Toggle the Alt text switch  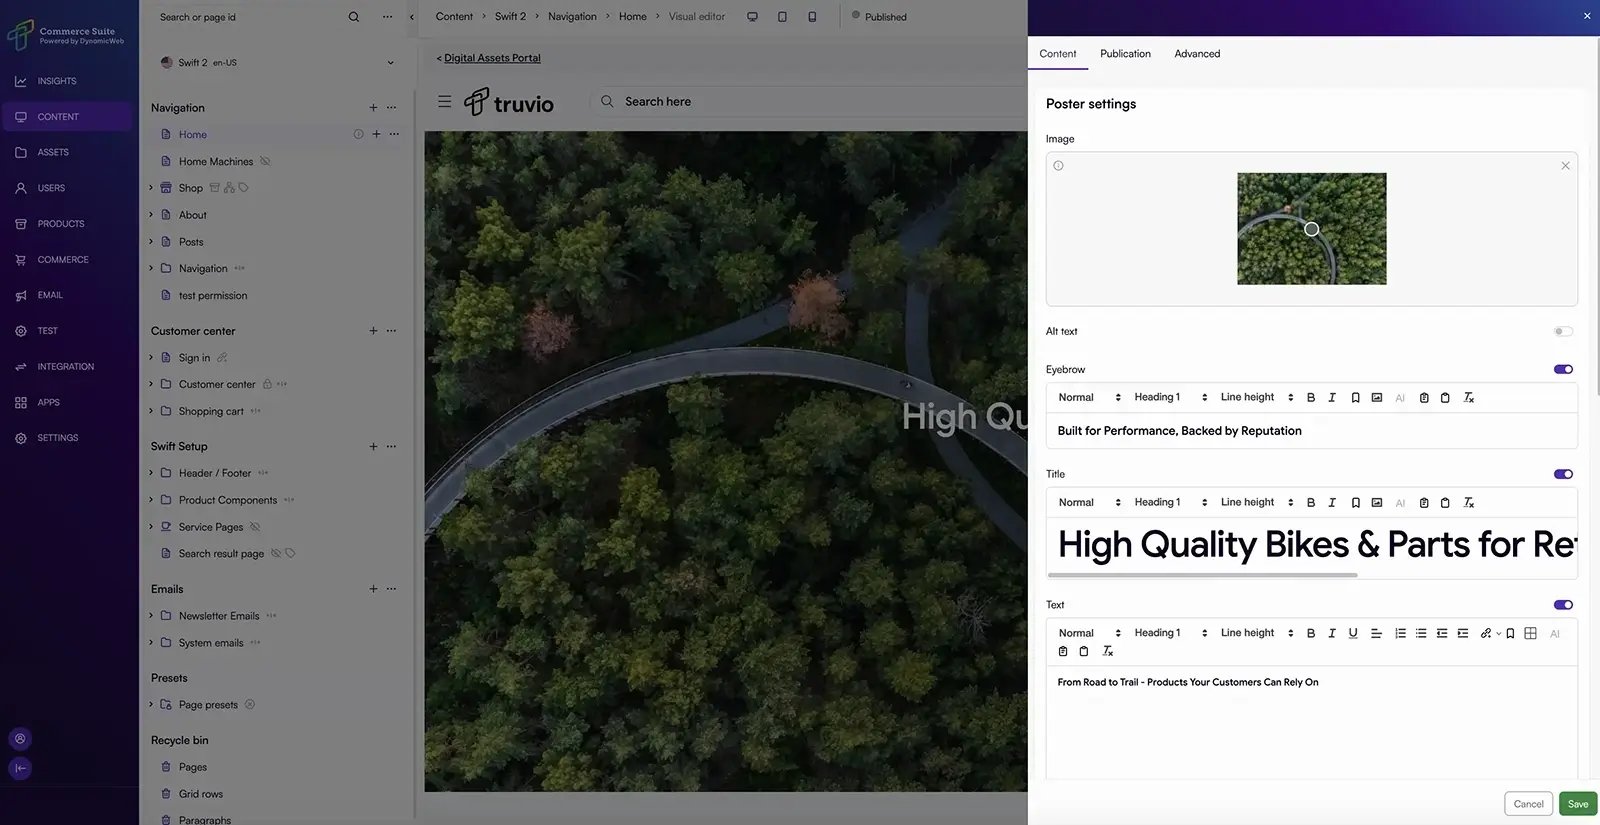point(1563,332)
